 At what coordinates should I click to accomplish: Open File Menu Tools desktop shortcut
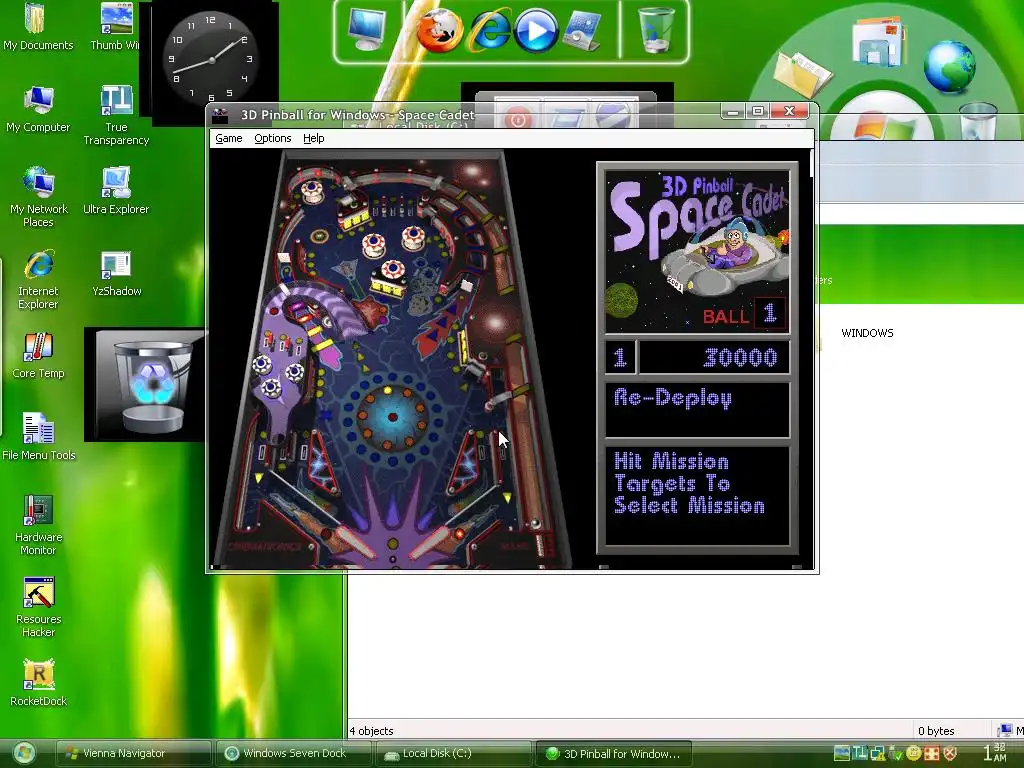coord(39,437)
